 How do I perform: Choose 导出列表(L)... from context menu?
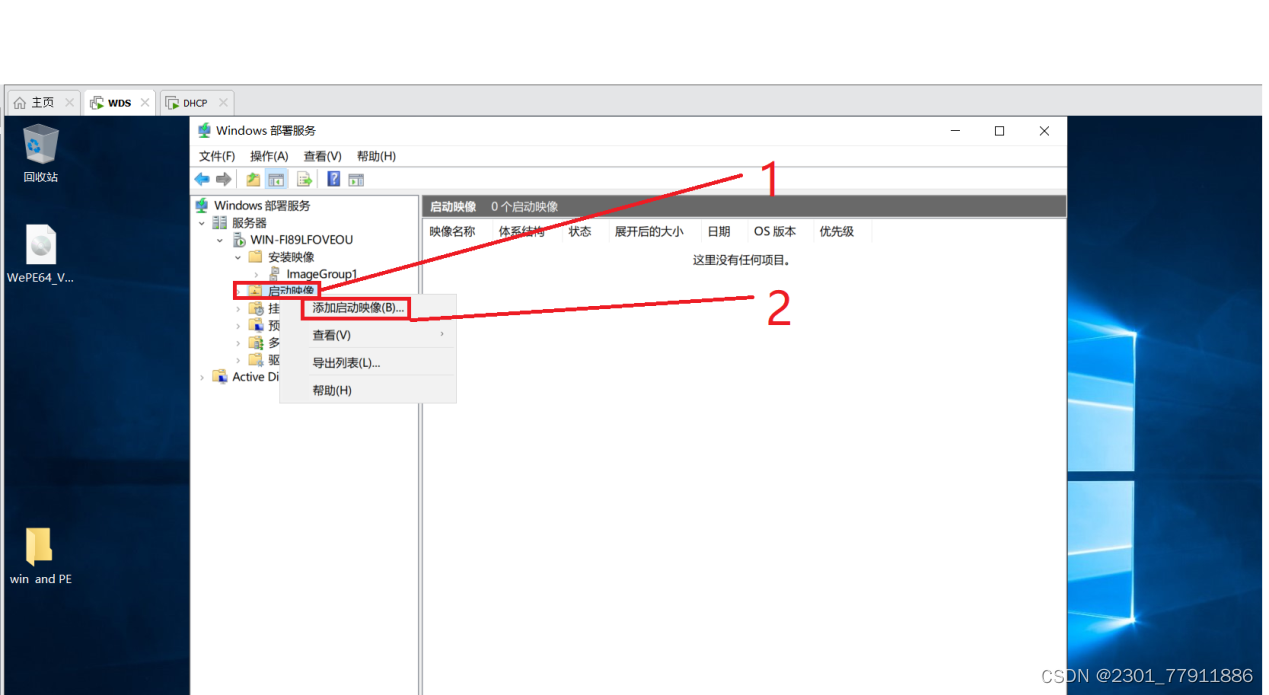pyautogui.click(x=368, y=363)
